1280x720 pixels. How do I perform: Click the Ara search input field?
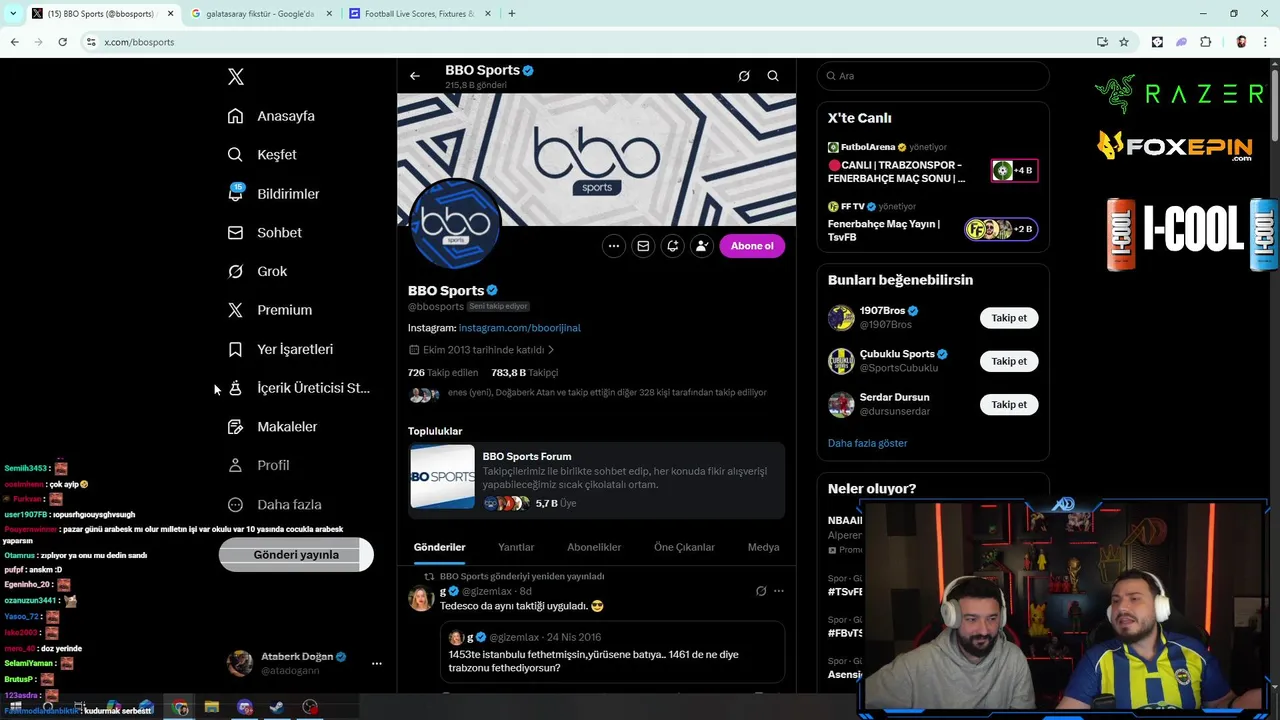(933, 76)
